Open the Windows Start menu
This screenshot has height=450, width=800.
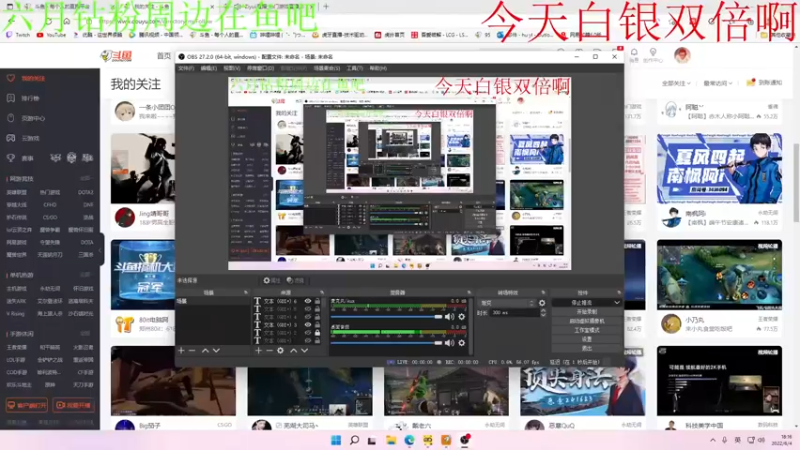(336, 440)
